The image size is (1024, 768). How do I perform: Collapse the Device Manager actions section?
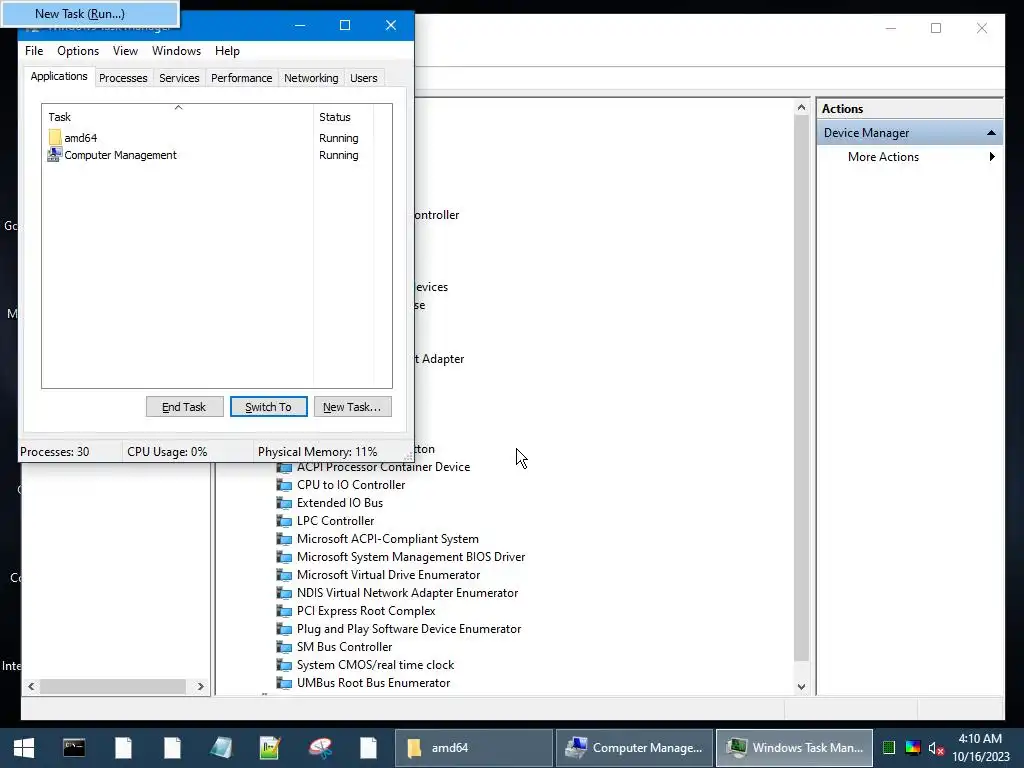991,133
